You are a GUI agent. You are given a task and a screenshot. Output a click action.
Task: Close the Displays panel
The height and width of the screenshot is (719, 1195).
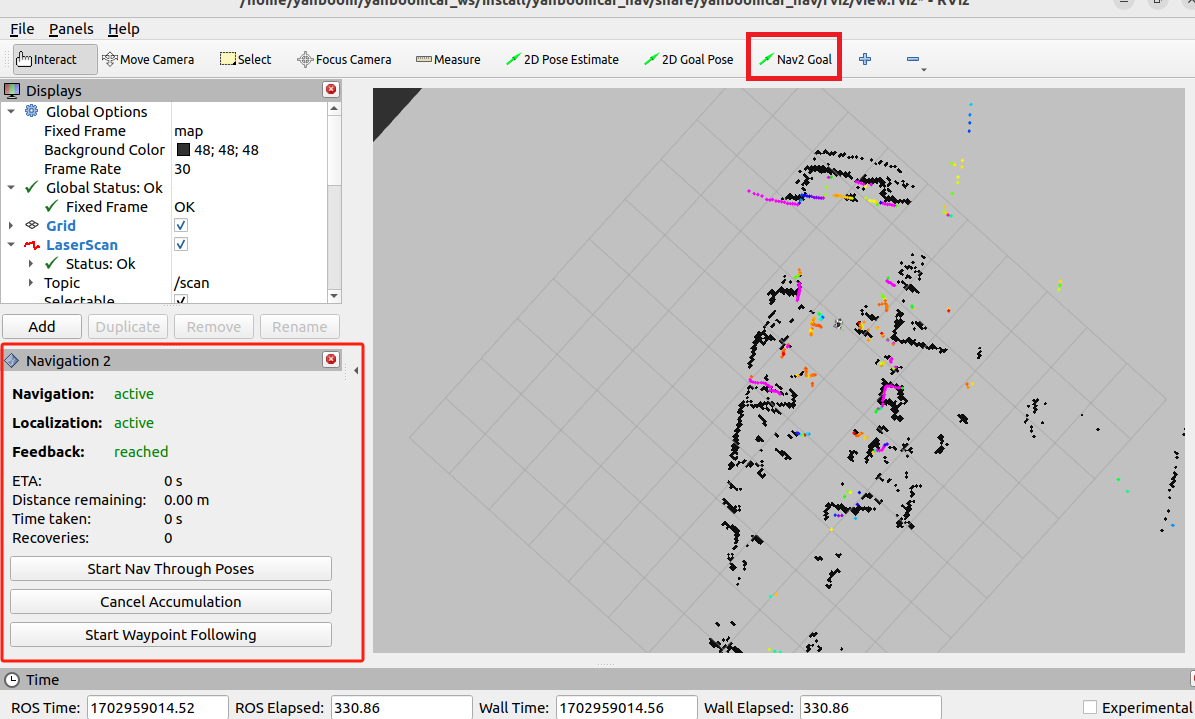pyautogui.click(x=331, y=90)
